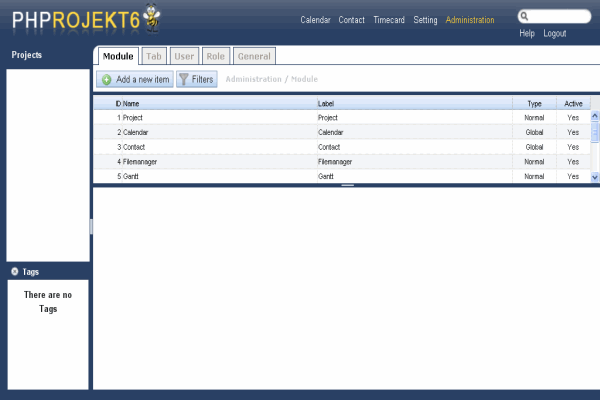Open the Setting menu item
Viewport: 600px width, 400px height.
tap(425, 20)
